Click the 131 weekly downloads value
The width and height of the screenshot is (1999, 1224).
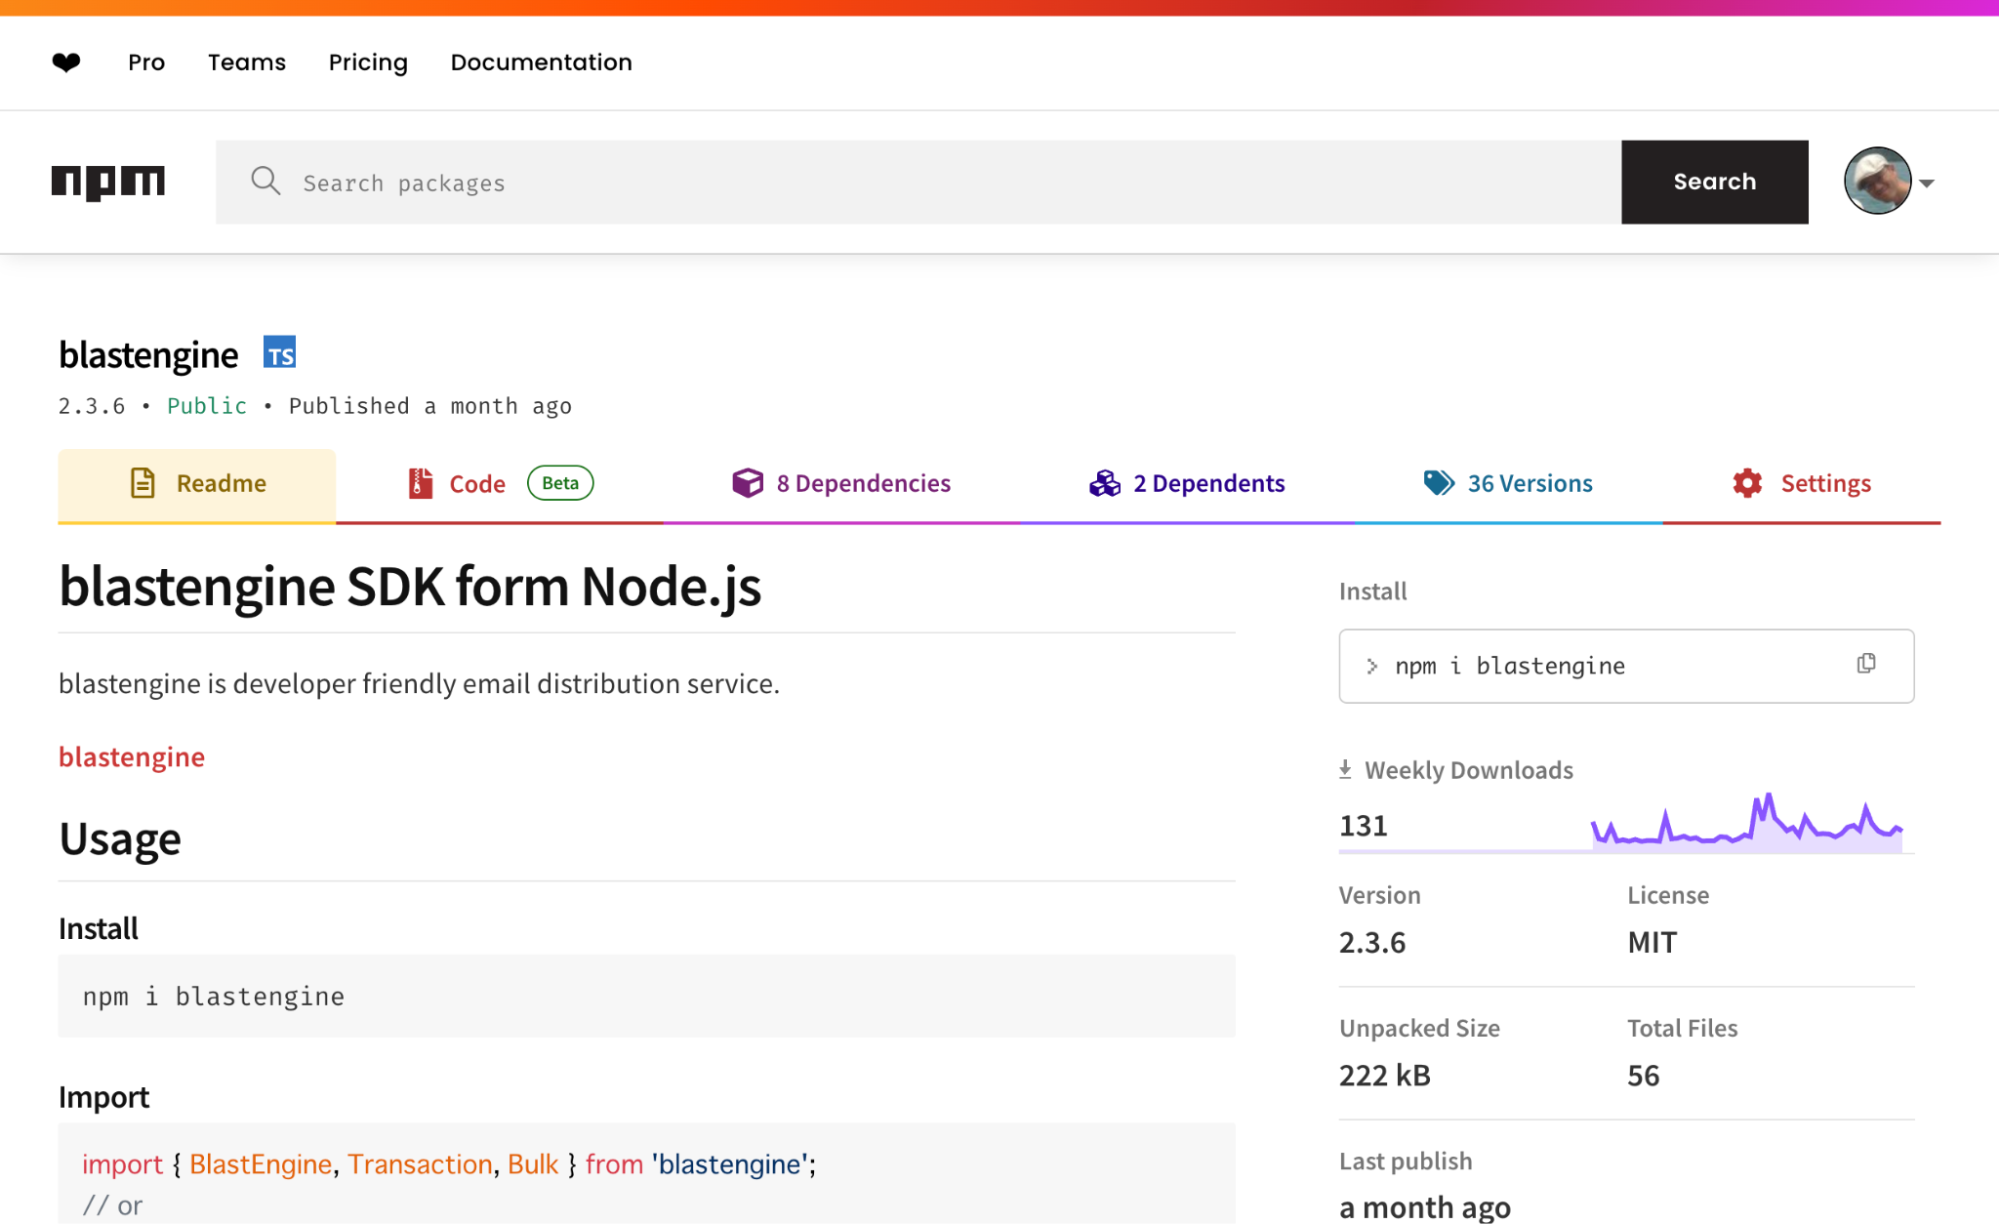tap(1363, 826)
